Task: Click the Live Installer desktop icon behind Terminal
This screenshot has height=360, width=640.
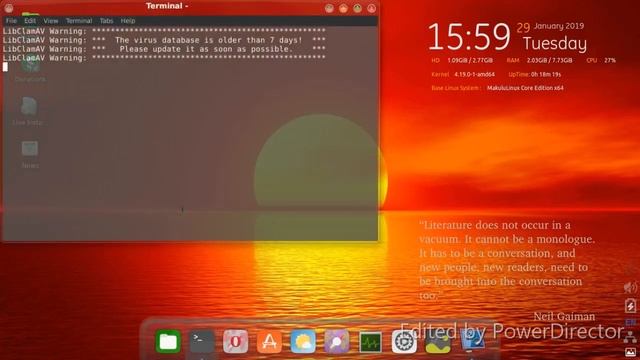Action: click(x=28, y=110)
